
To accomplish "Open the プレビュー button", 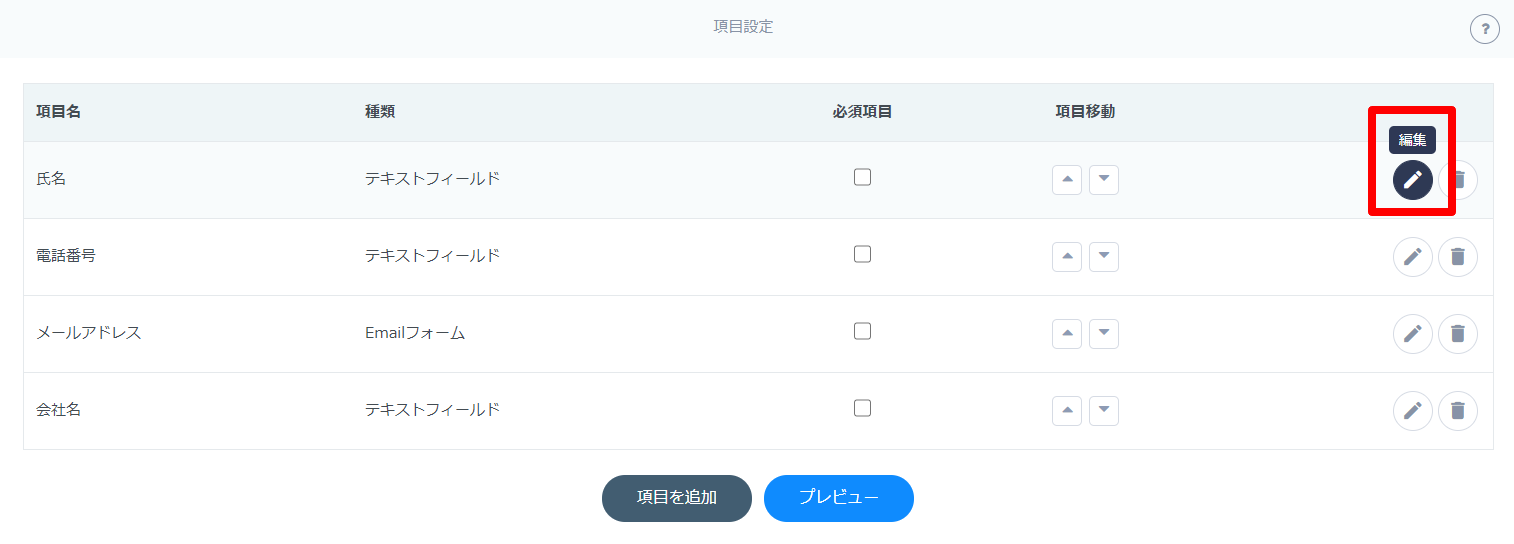I will (x=839, y=498).
